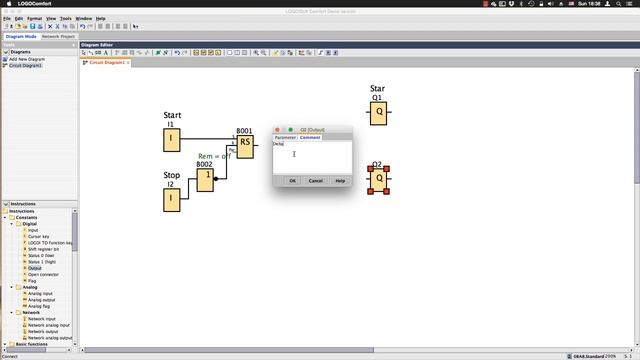Open the View menu
Screen dimensions: 640x360
(x=51, y=19)
